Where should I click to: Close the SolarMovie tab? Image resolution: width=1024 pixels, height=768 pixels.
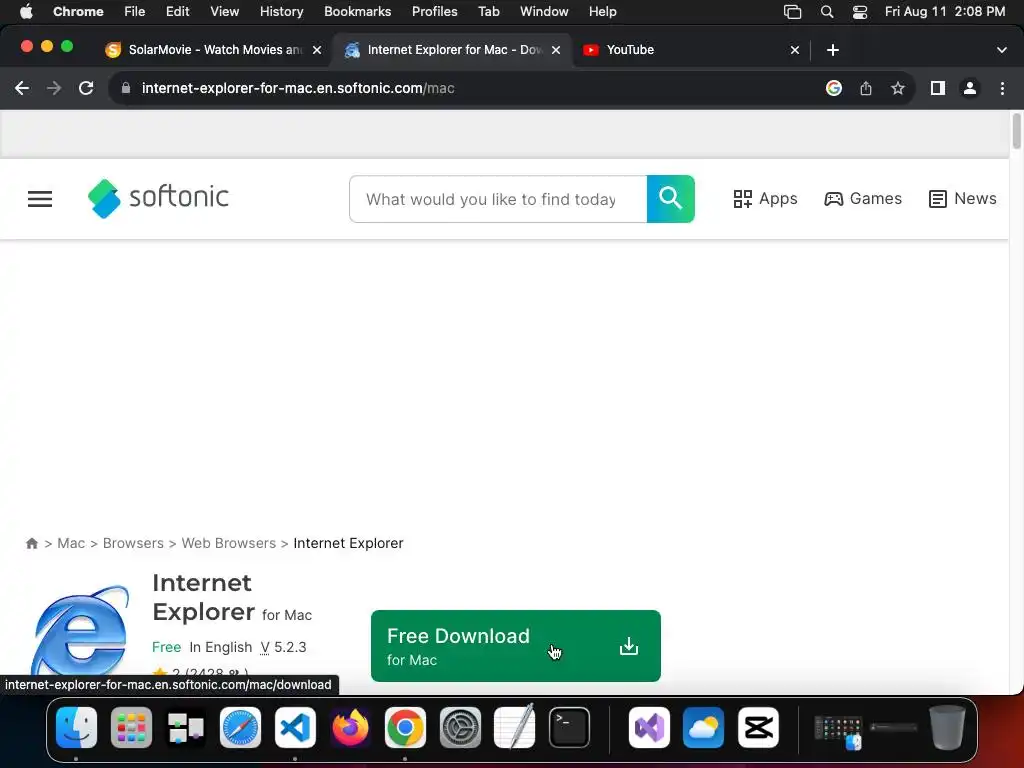317,50
